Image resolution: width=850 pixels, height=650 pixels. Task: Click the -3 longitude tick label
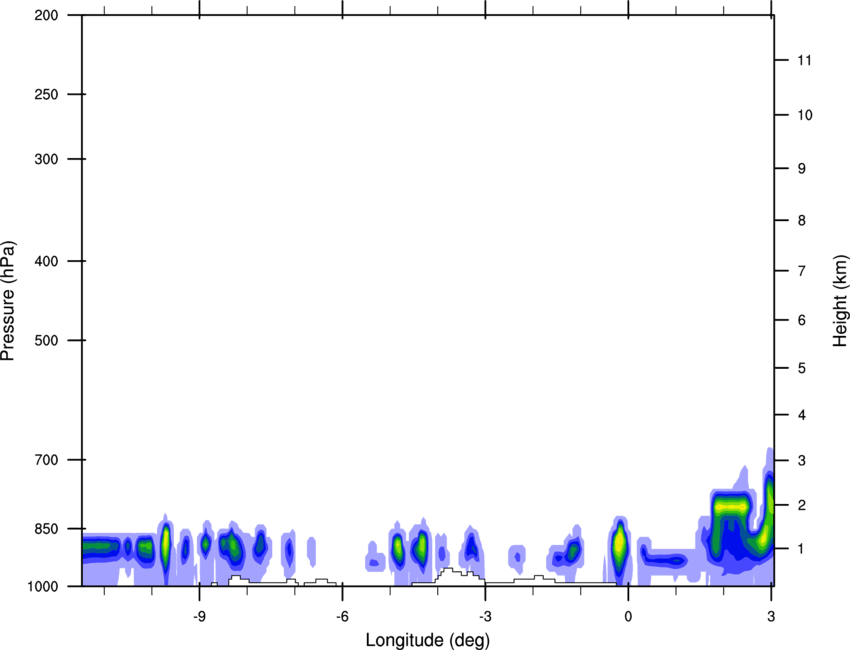pos(485,616)
